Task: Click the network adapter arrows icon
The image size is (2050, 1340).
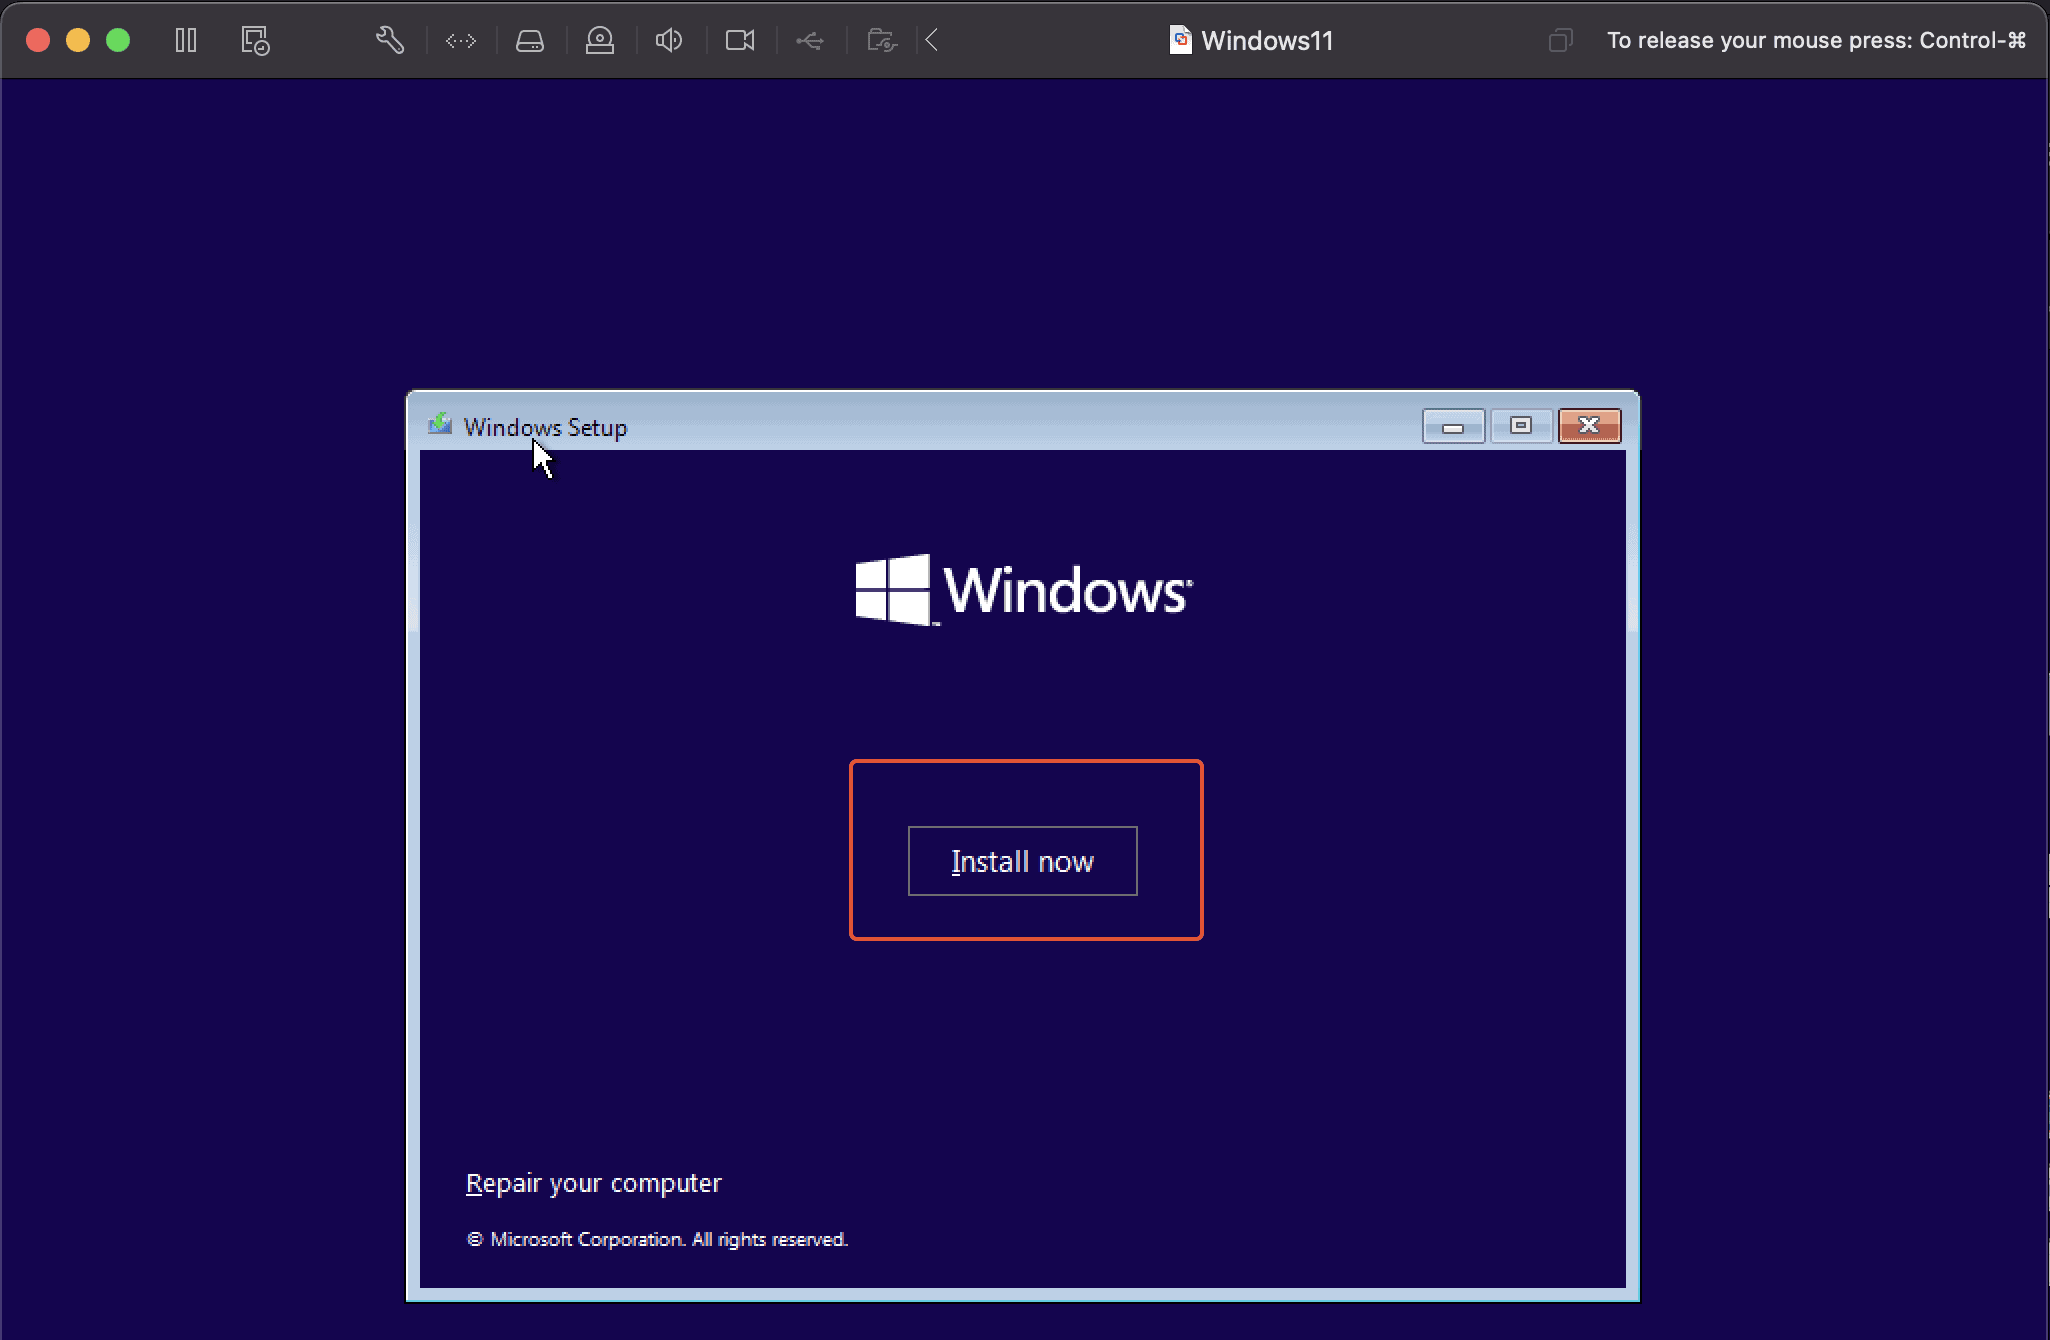Action: 461,40
